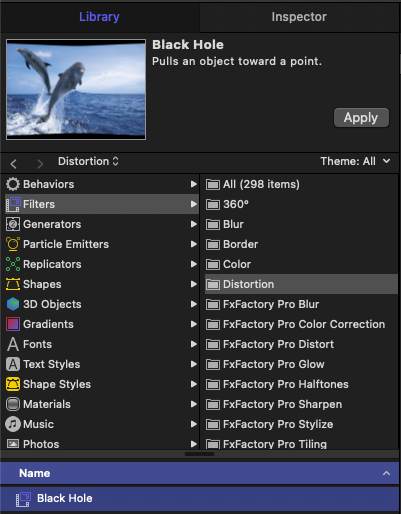
Task: Expand the Shapes category arrow
Action: [x=193, y=284]
